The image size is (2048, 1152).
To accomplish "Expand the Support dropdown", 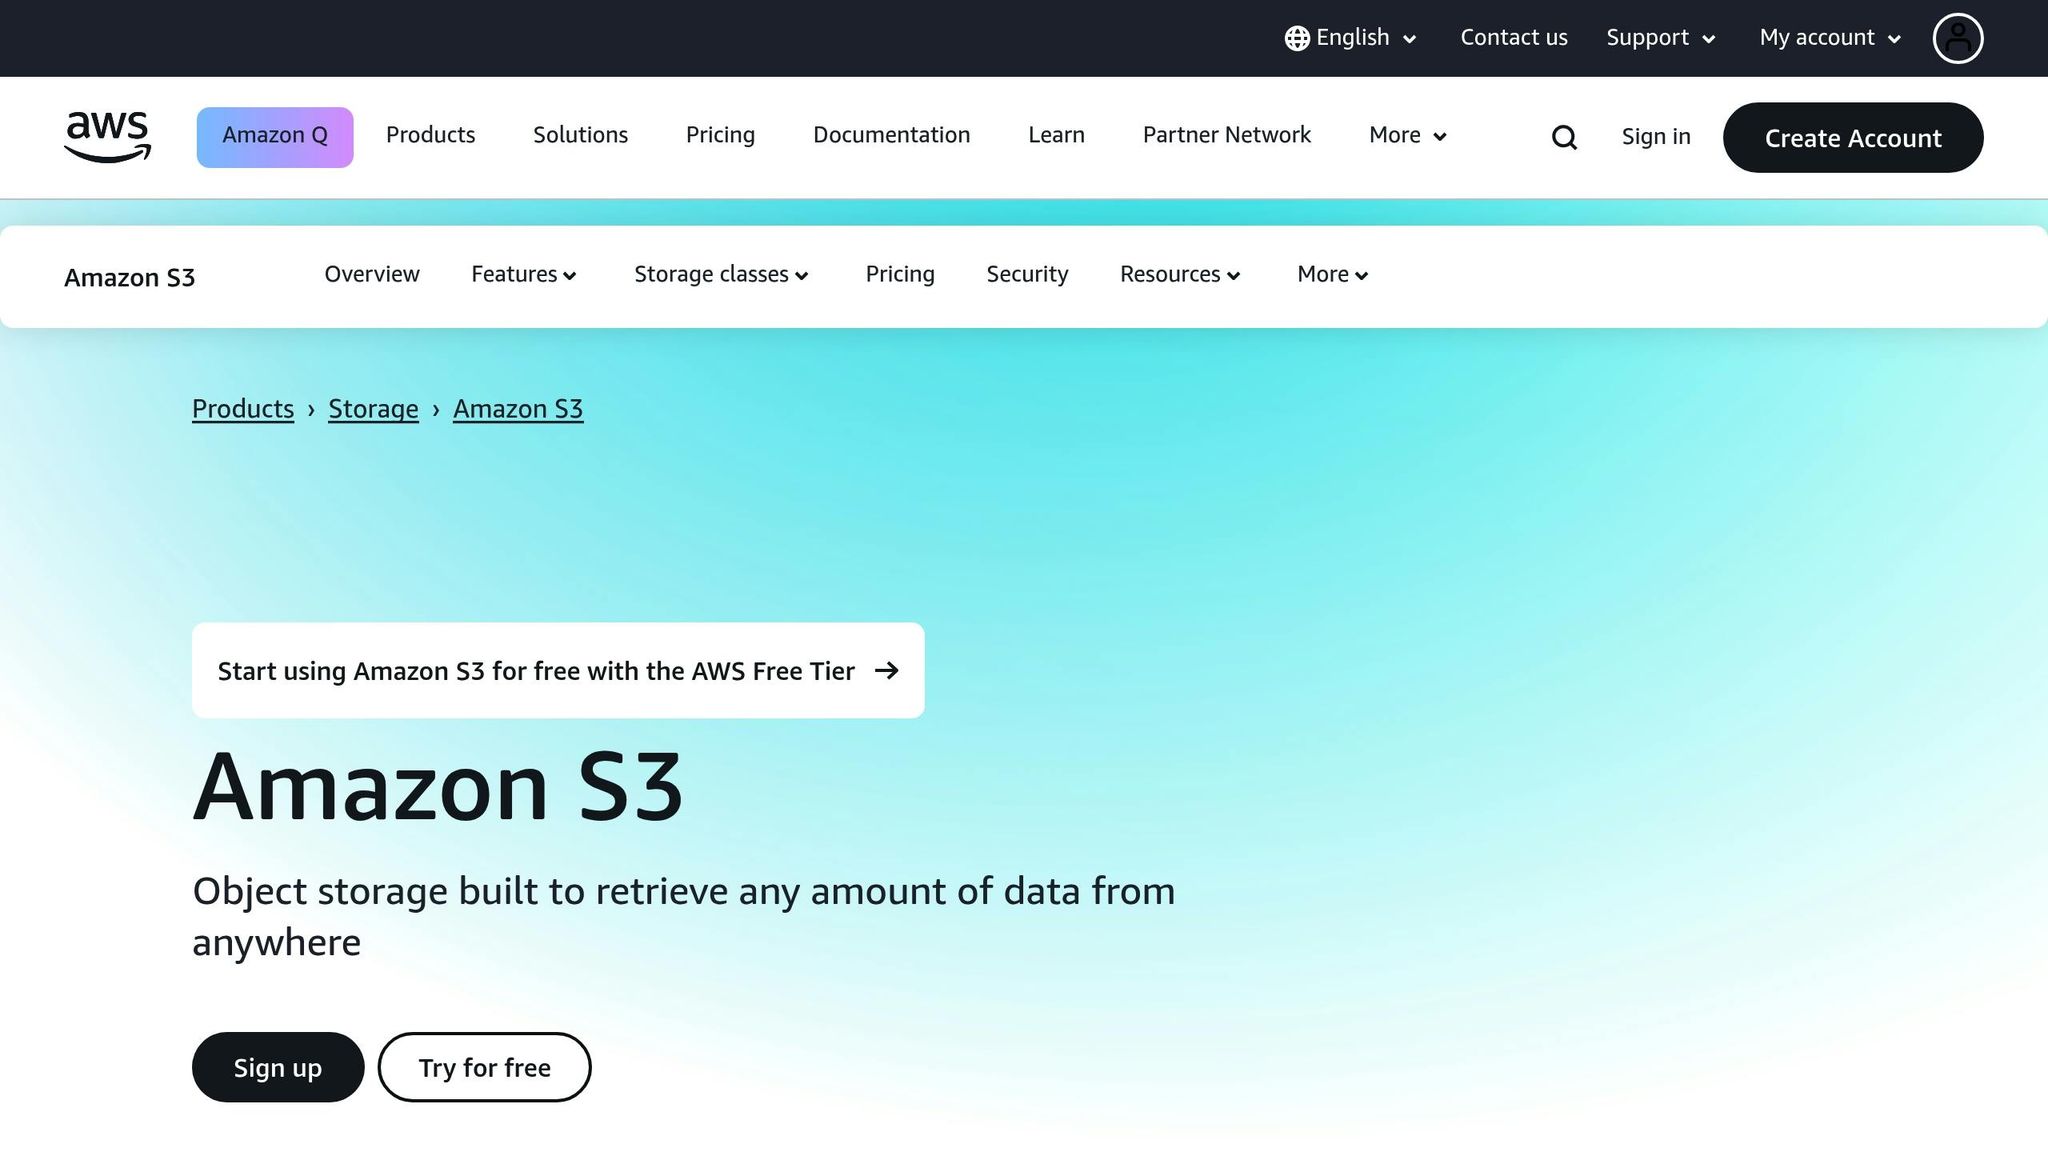I will click(1661, 38).
